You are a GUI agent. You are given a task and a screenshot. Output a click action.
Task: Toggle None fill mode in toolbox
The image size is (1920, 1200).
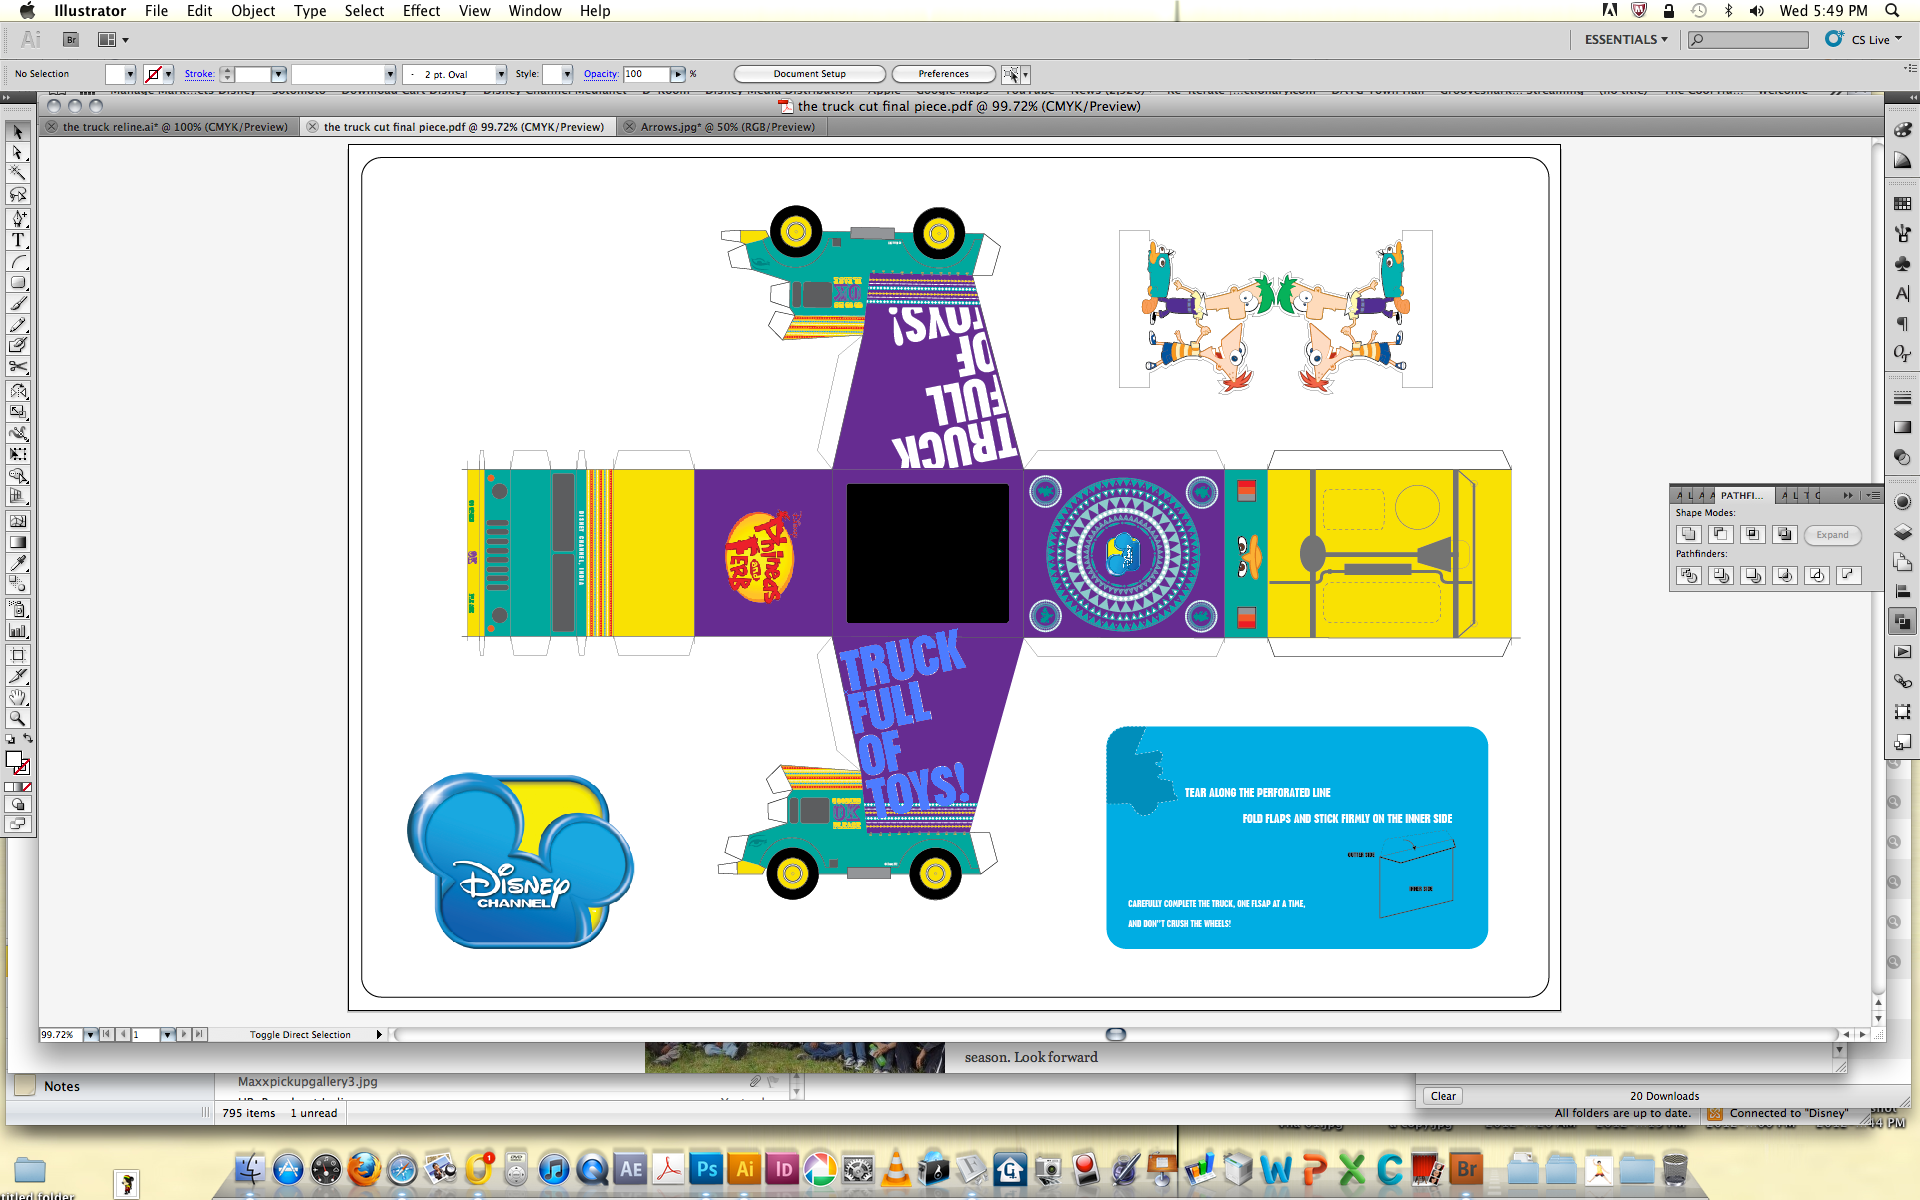tap(27, 788)
